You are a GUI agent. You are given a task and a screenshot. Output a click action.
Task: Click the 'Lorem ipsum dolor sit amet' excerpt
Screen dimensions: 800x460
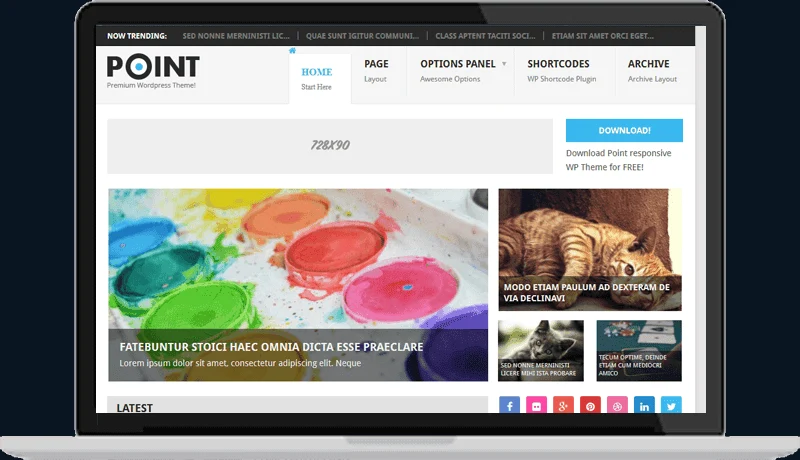(x=240, y=363)
